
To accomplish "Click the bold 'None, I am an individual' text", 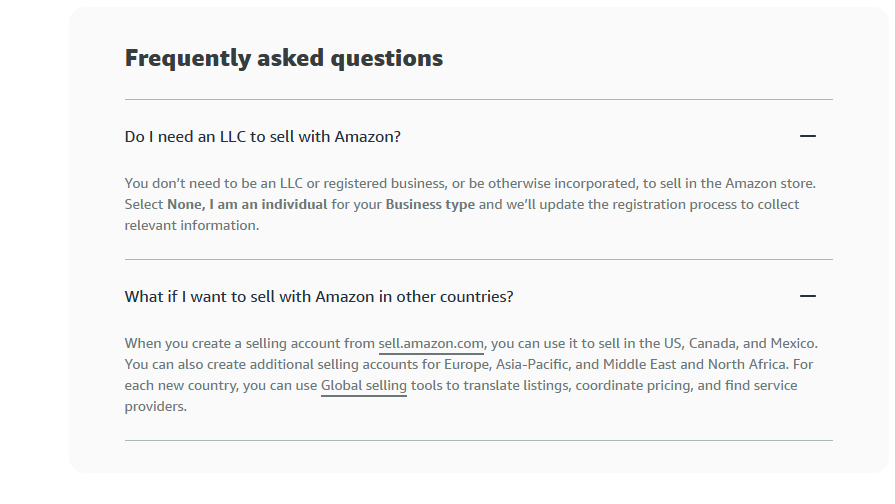I will [247, 204].
